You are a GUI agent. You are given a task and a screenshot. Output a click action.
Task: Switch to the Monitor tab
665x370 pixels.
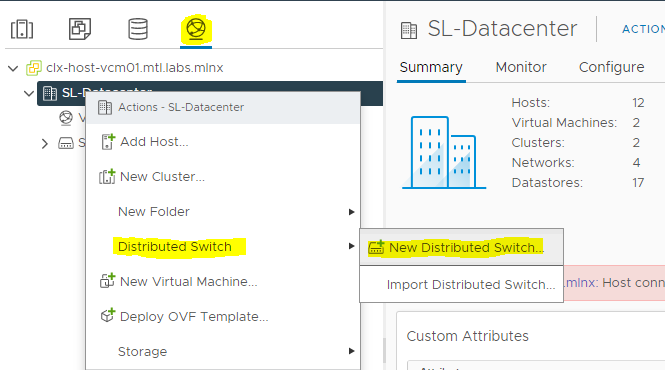coord(521,67)
